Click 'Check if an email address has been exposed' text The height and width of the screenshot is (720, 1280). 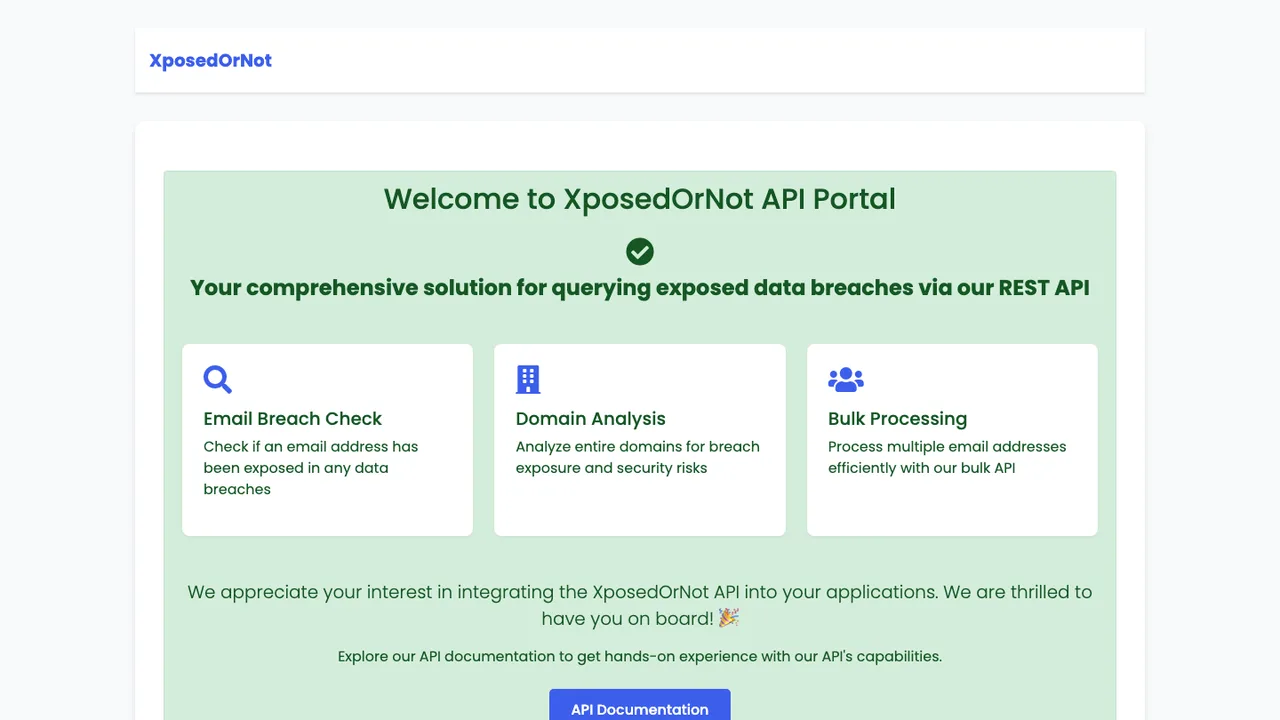[311, 468]
